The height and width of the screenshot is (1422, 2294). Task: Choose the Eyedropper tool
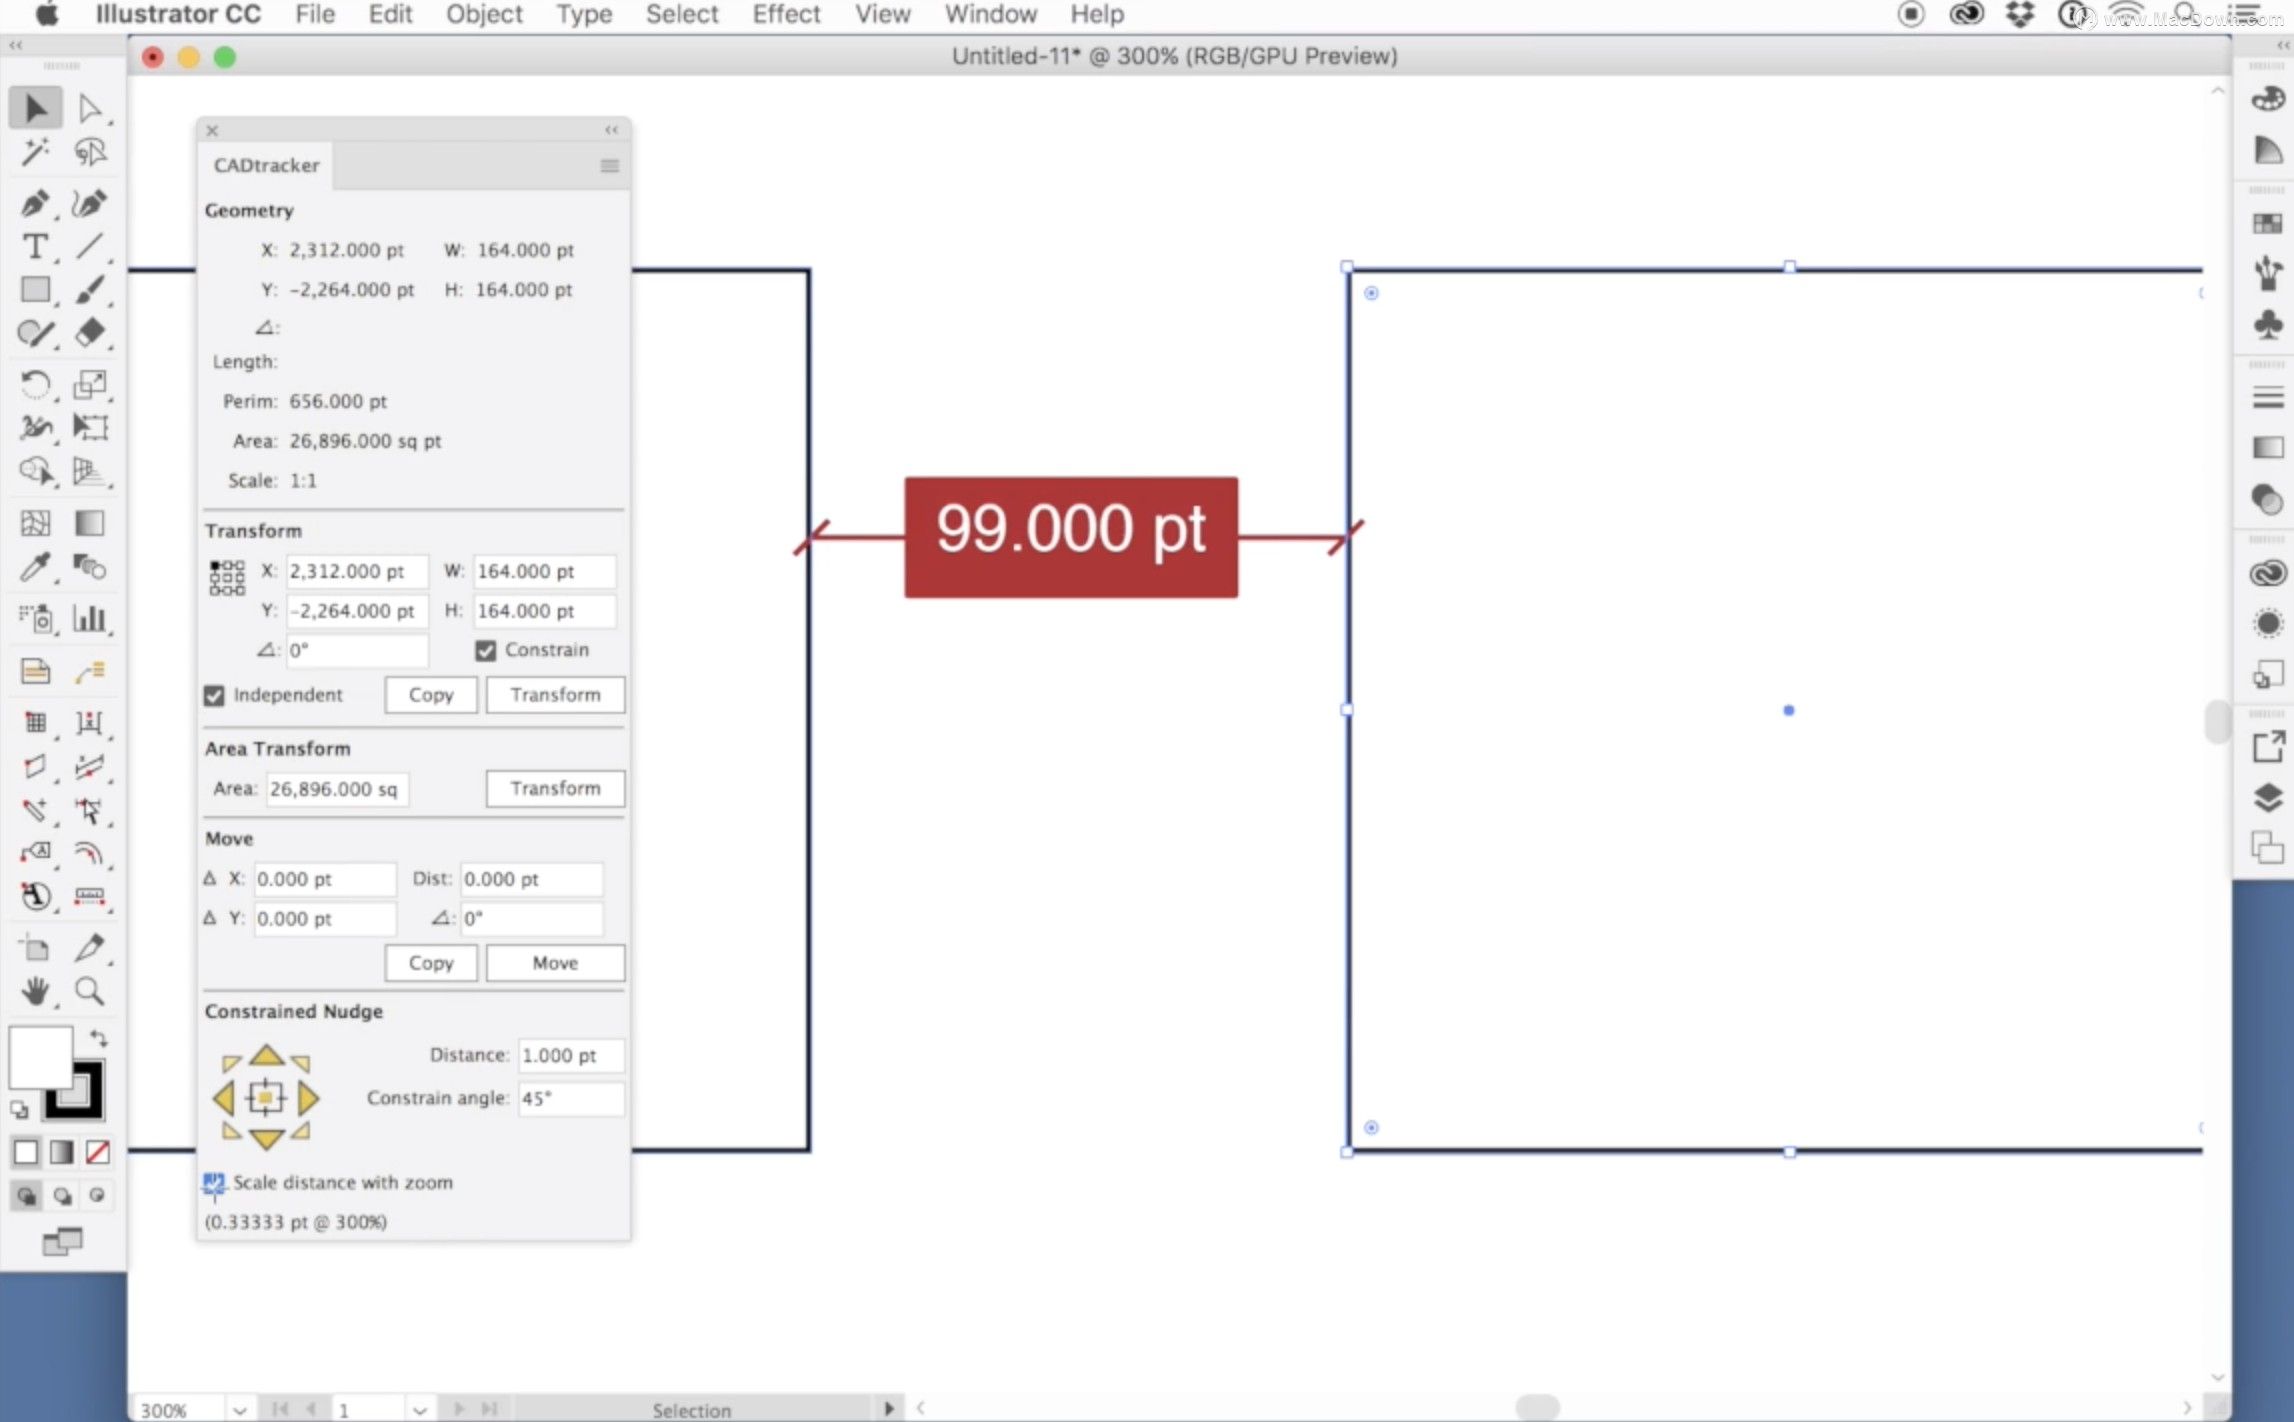[34, 568]
